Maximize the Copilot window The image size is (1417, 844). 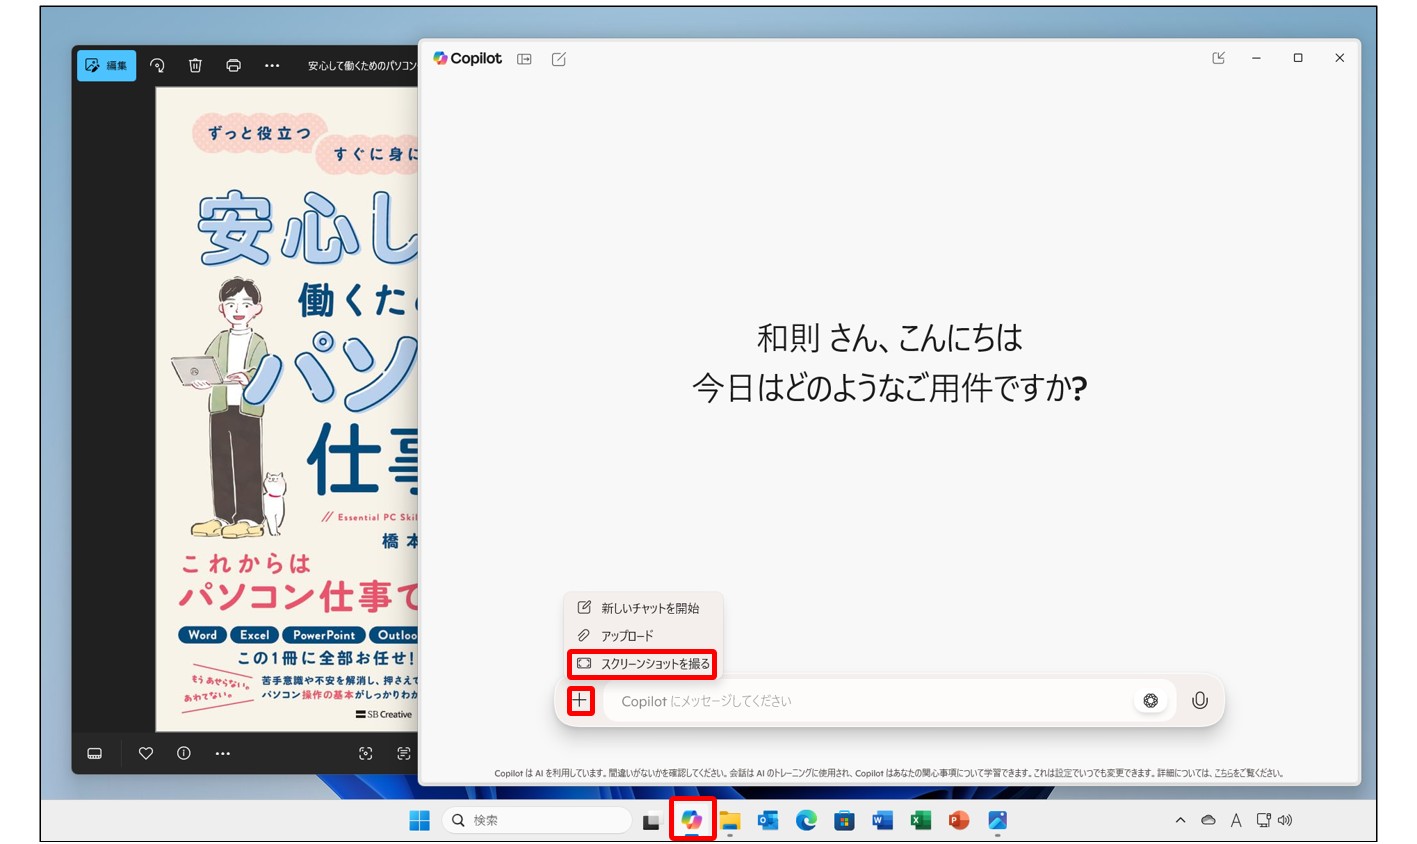[x=1298, y=58]
